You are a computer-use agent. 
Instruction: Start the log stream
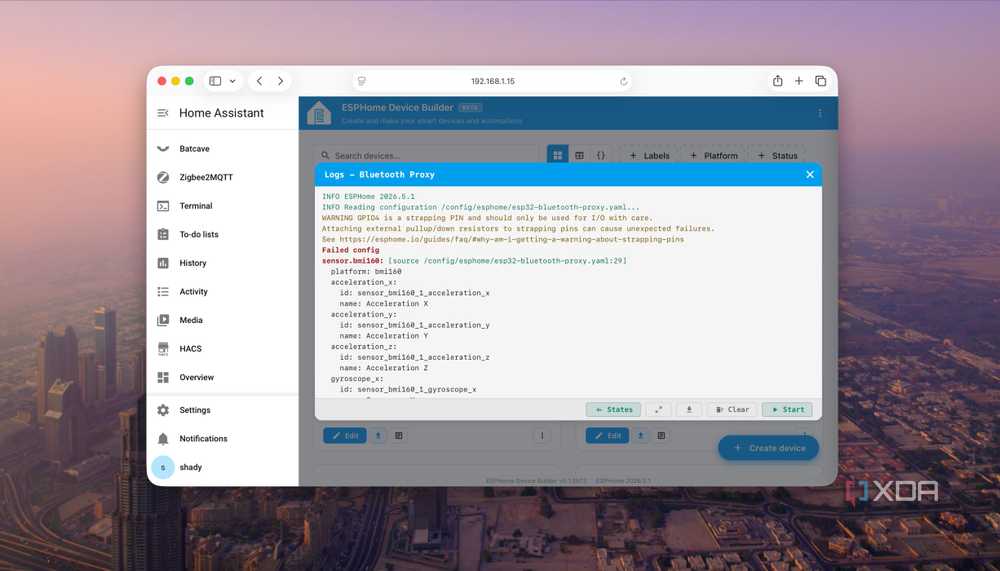coord(787,410)
